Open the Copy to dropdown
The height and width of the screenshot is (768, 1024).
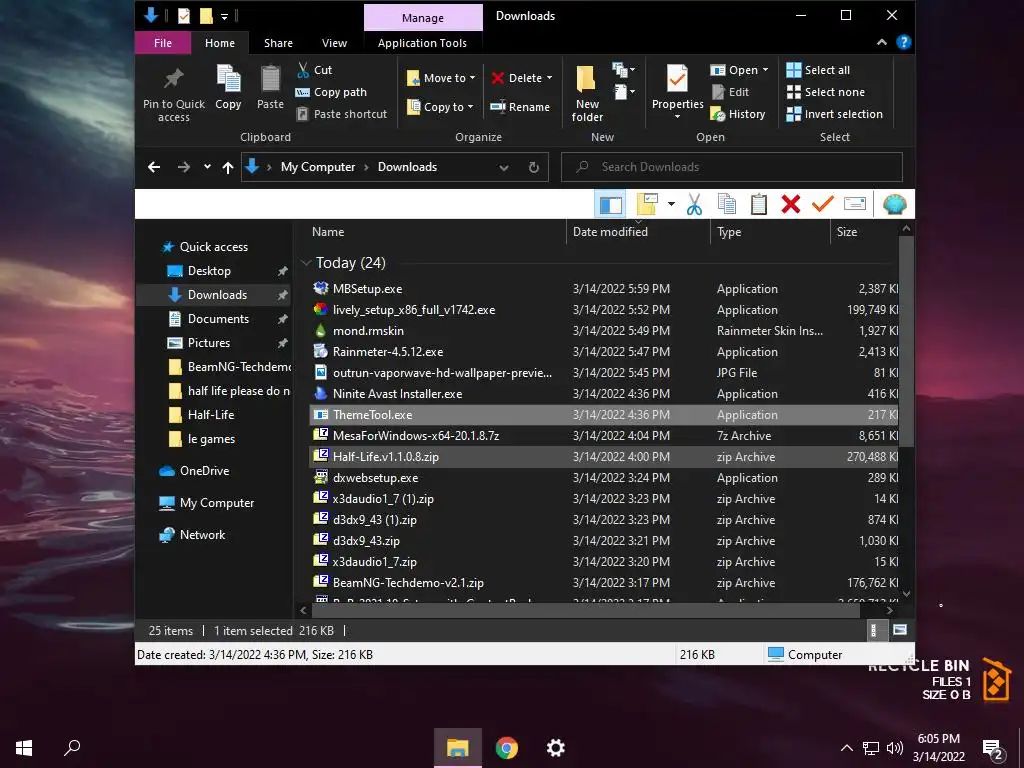pos(440,107)
